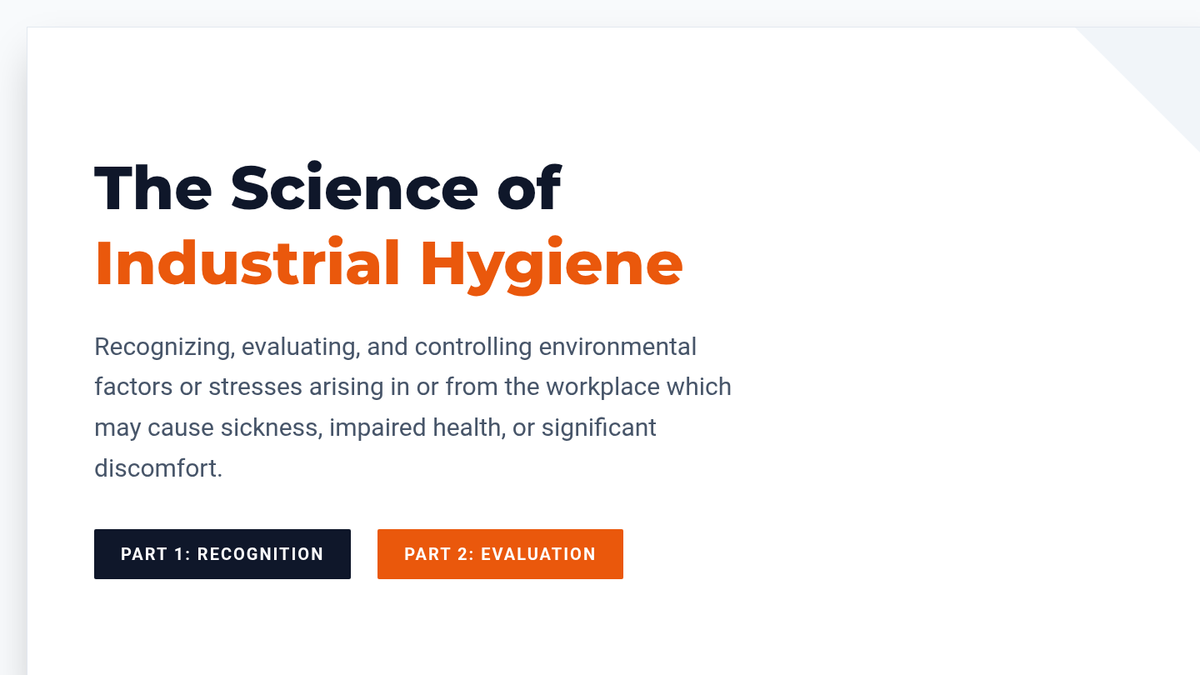The image size is (1200, 675).
Task: Go to Part 2: Evaluation
Action: click(500, 554)
